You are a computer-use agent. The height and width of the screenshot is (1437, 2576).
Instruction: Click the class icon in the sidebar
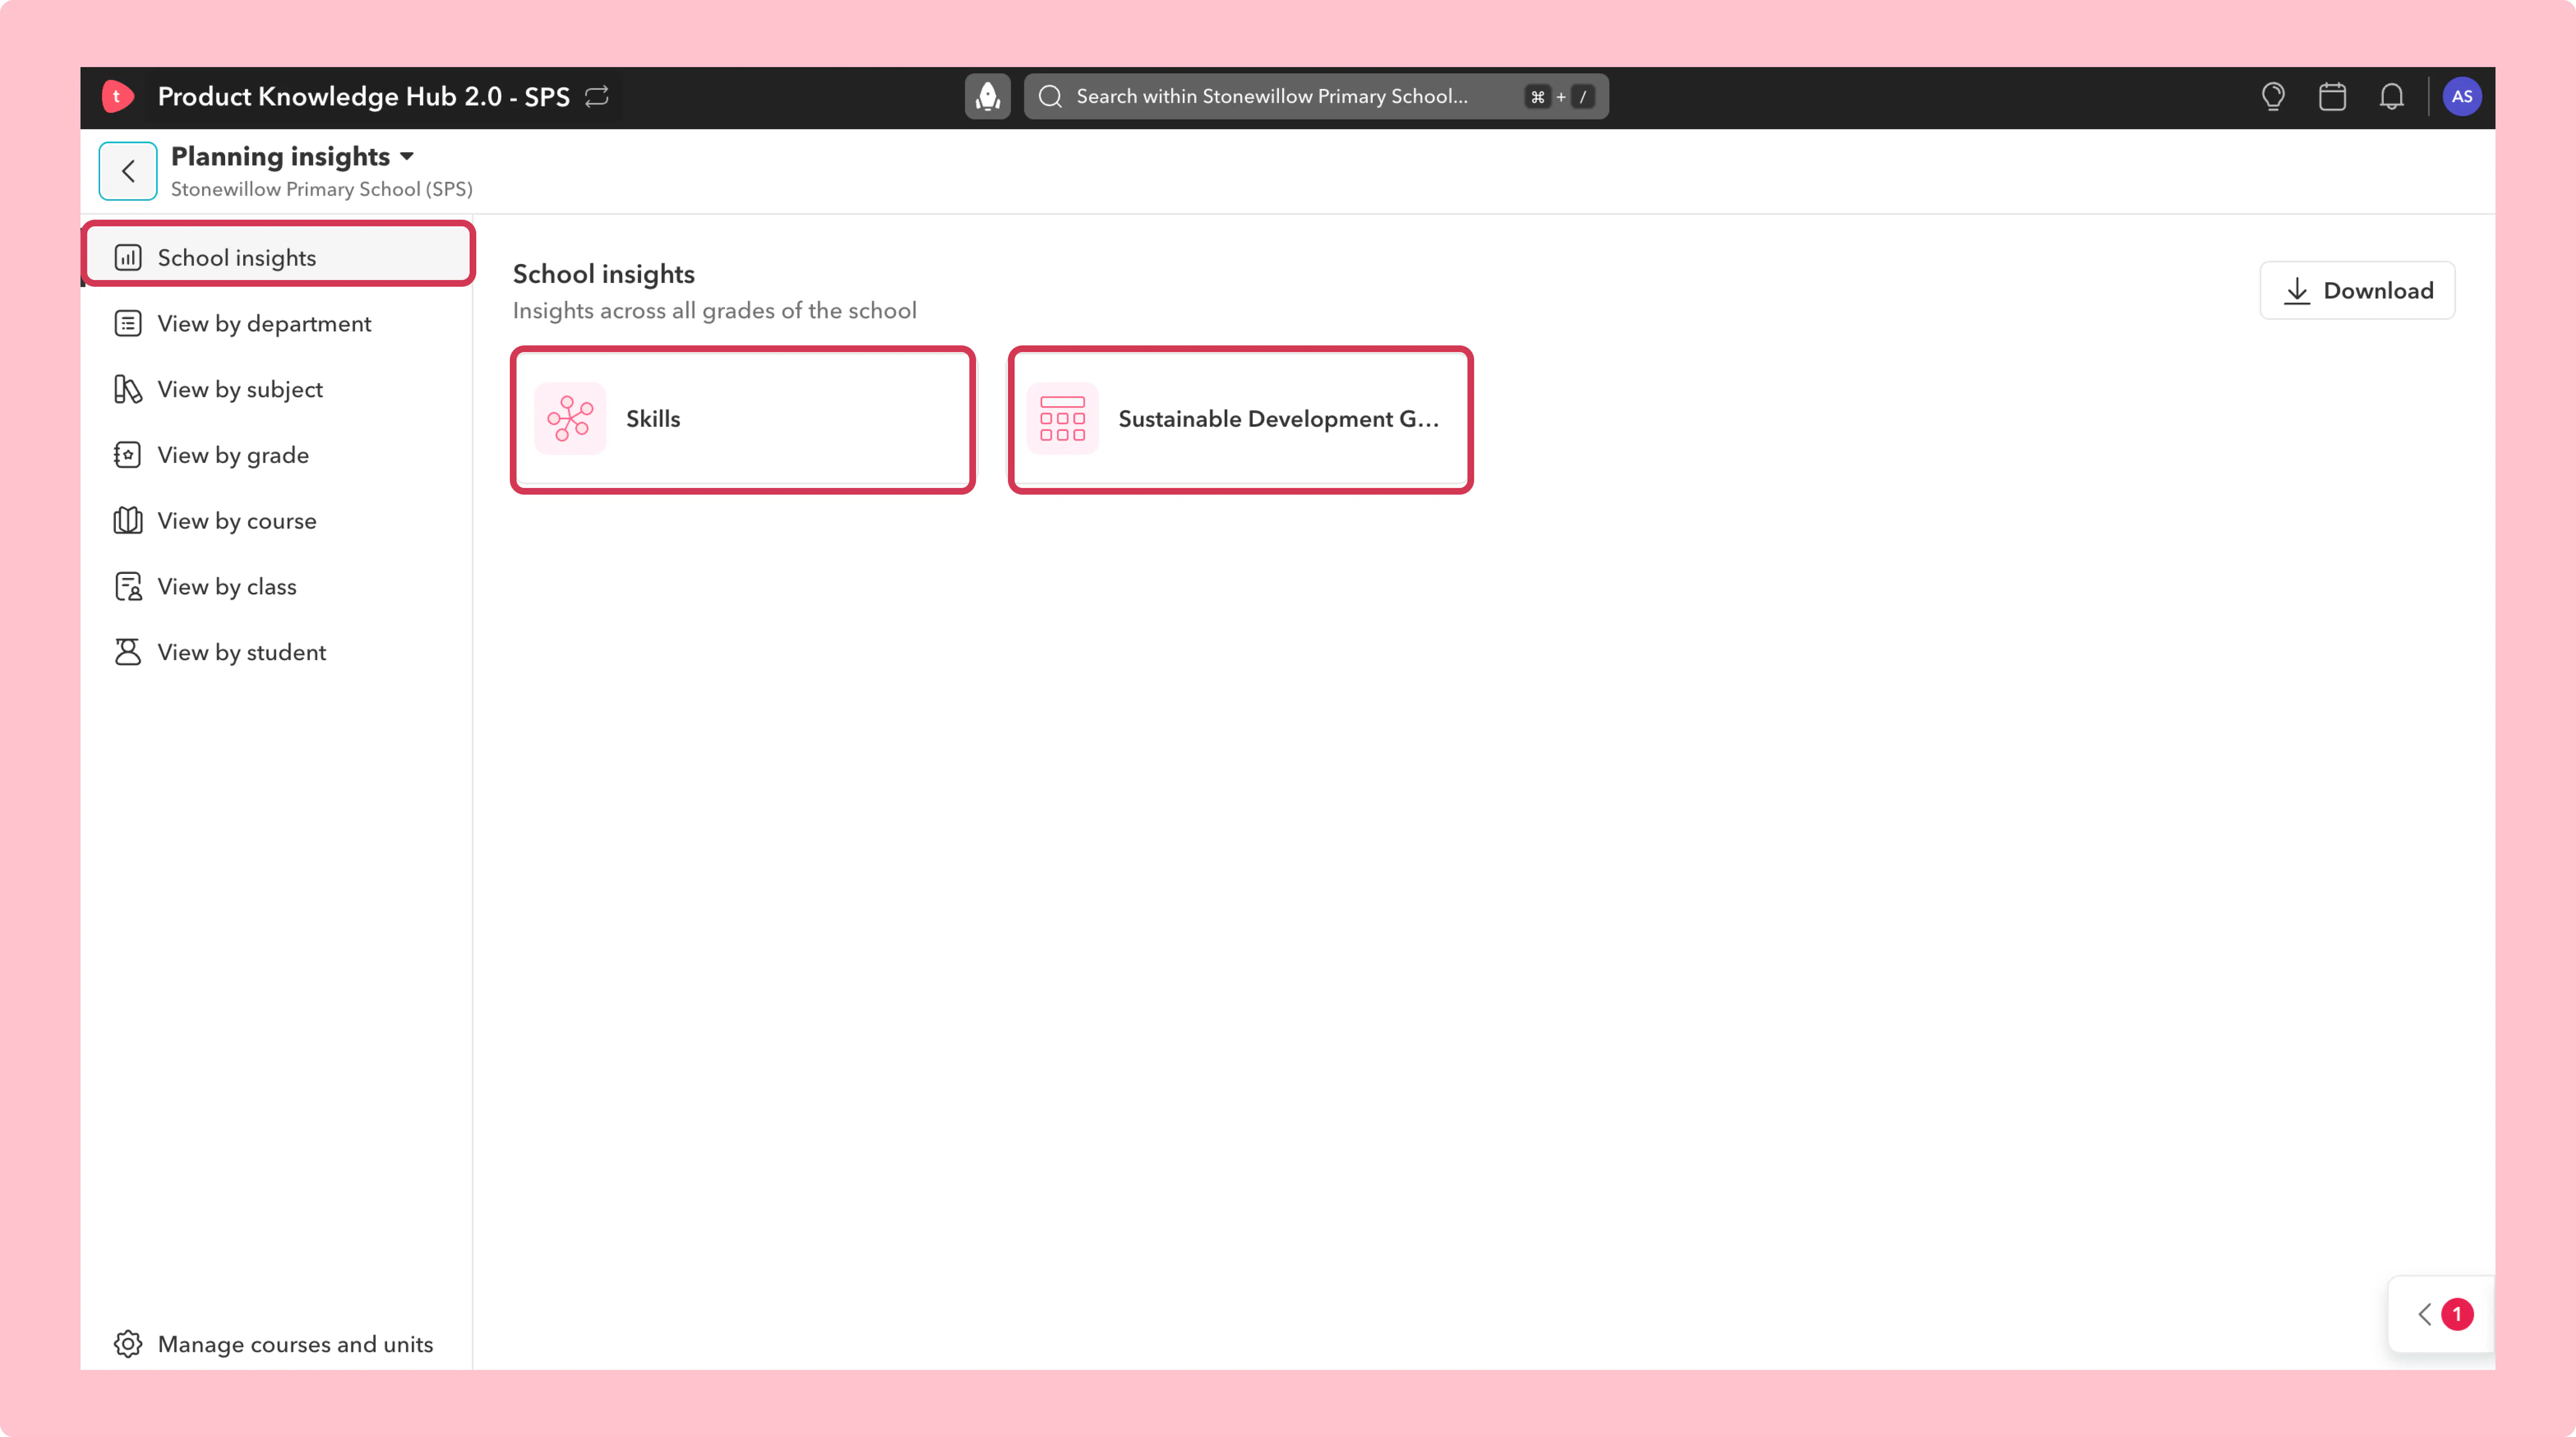pos(128,586)
